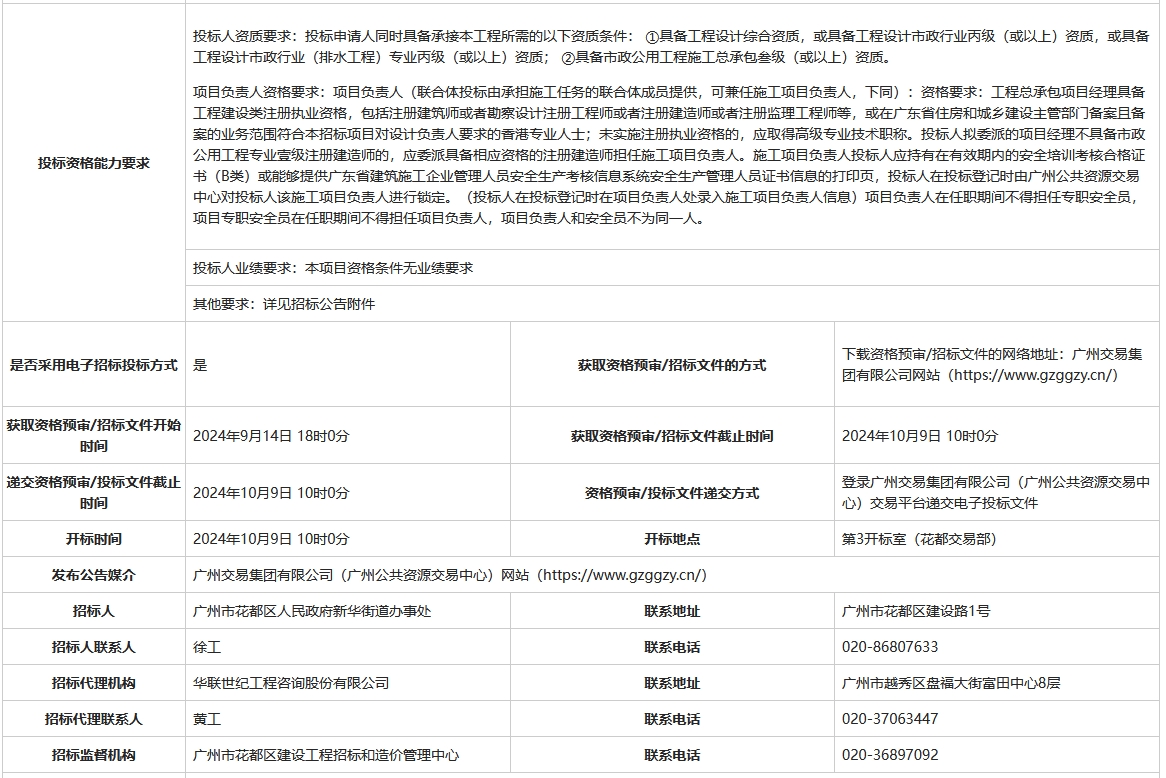Screen dimensions: 1166x778
Task: Click the 发布公告媒介 website text
Action: pyautogui.click(x=450, y=575)
